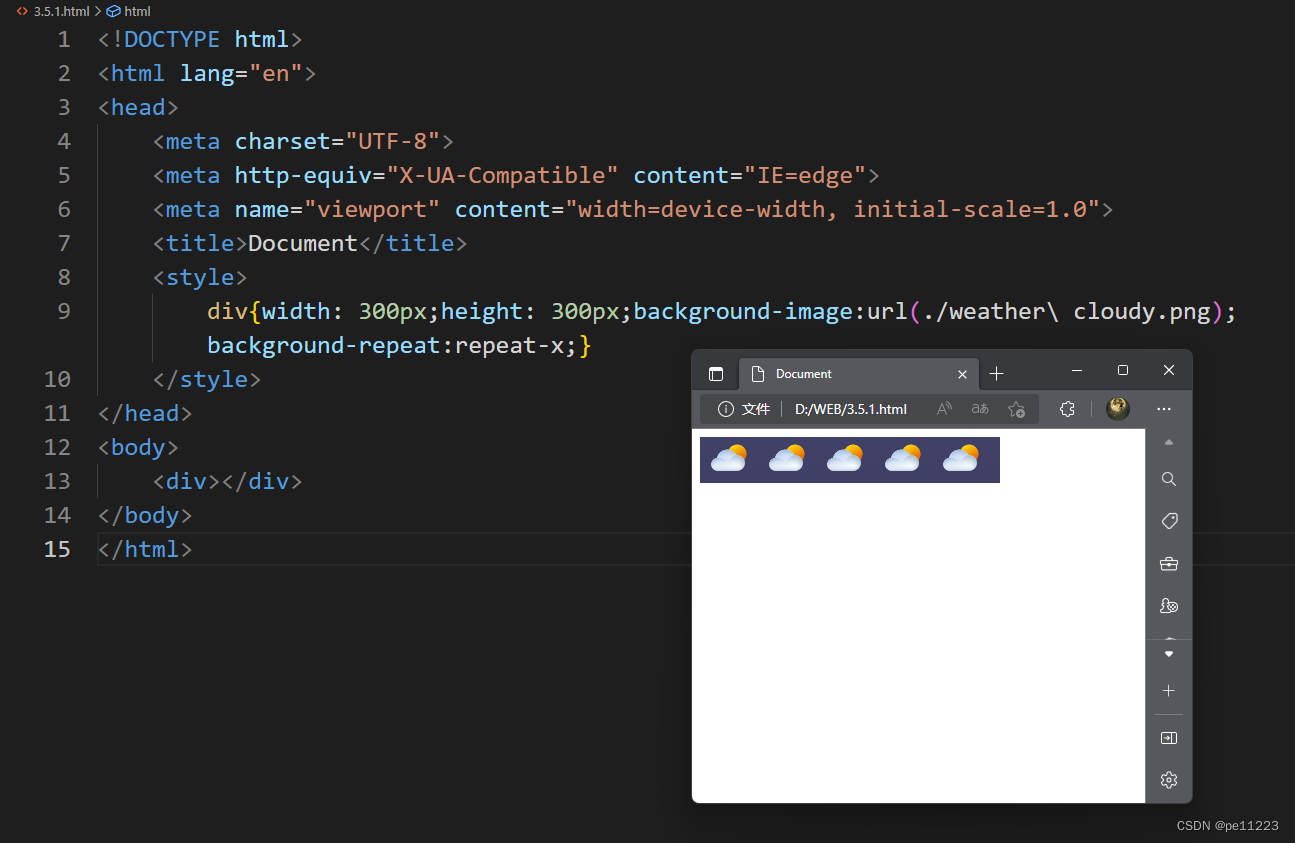Click the "IE=edge" string on line 5

(x=804, y=175)
